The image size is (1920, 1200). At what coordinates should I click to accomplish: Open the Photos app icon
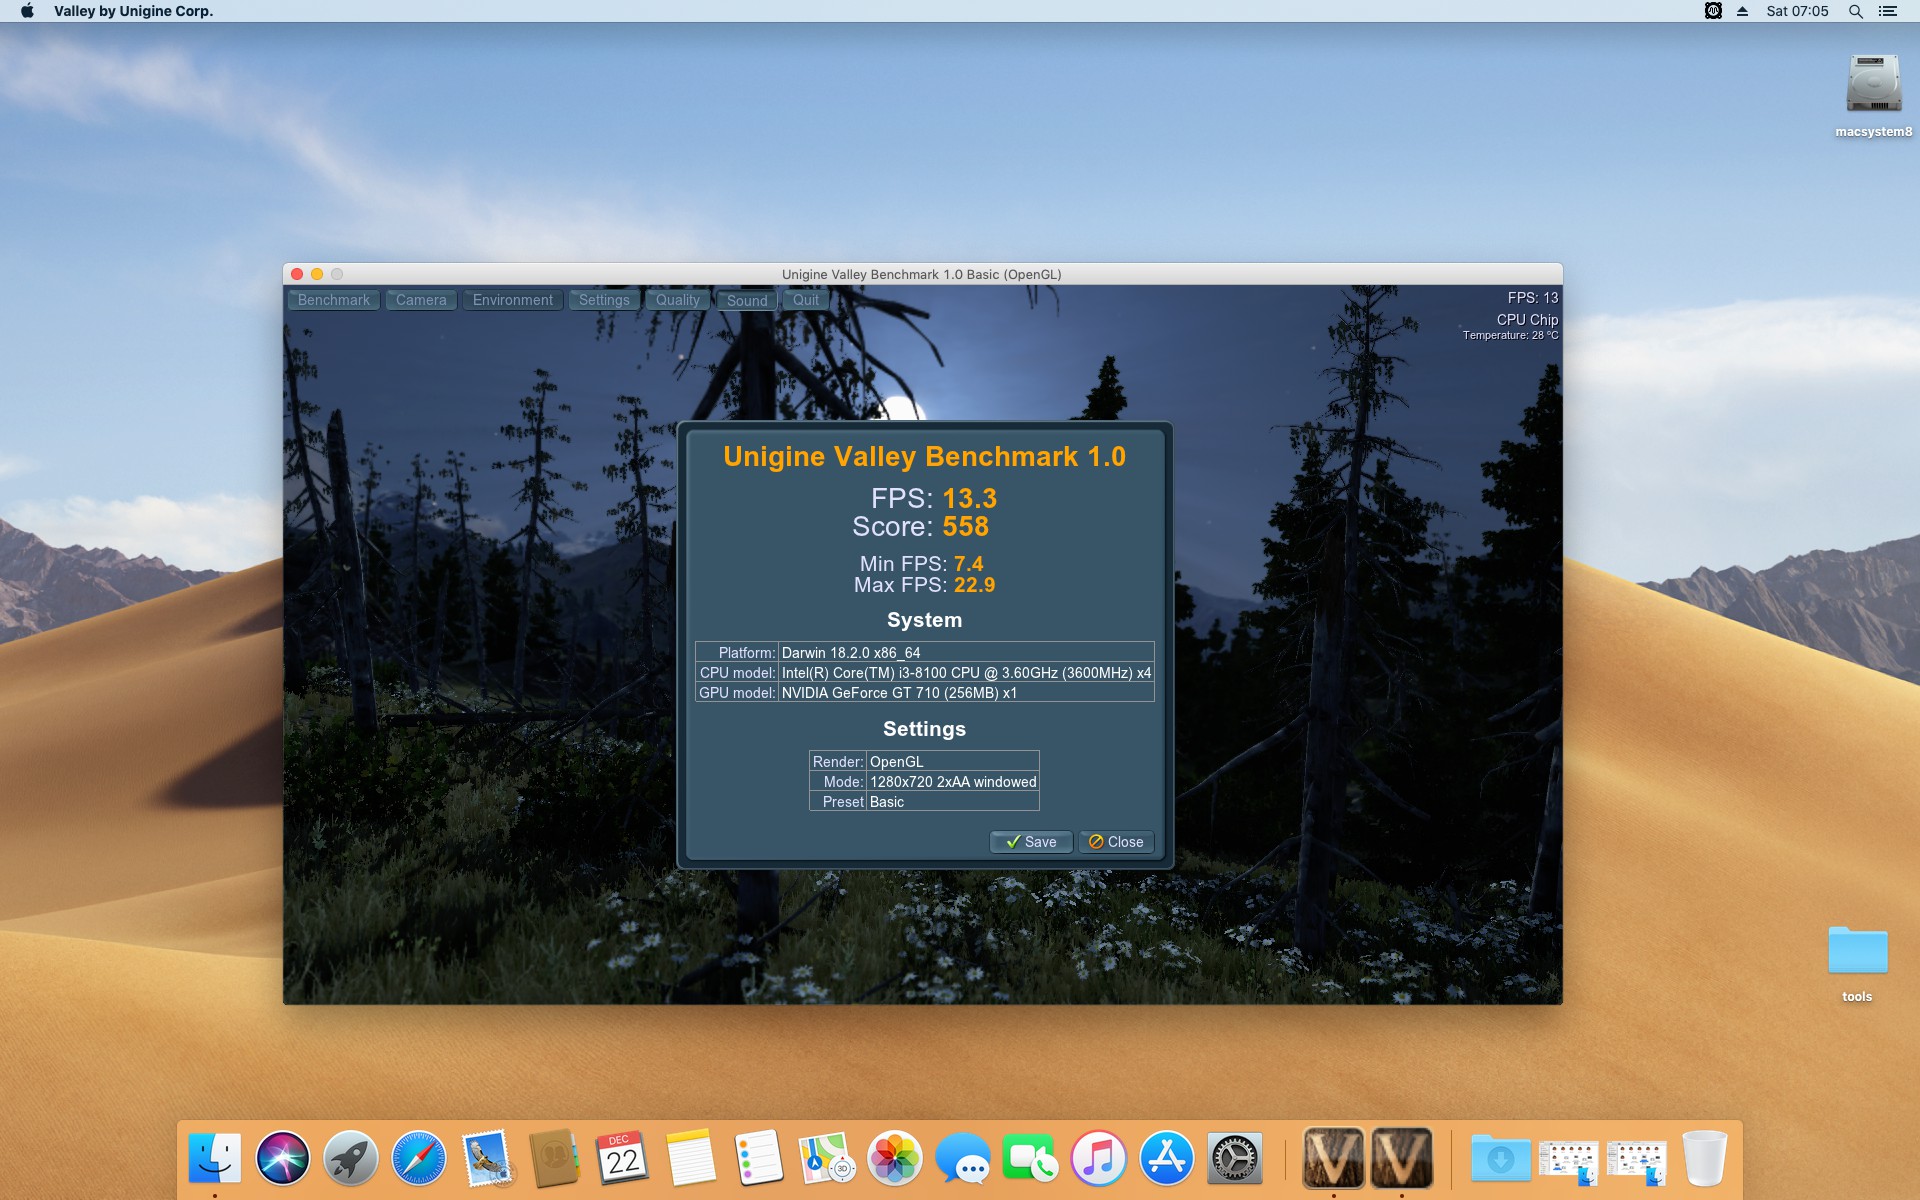[x=894, y=1159]
